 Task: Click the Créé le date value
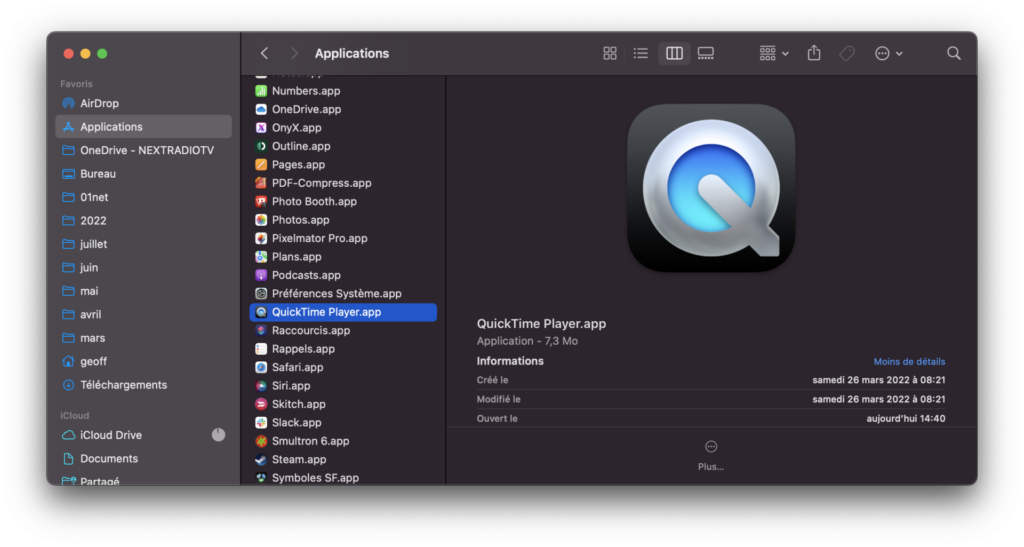[x=878, y=380]
